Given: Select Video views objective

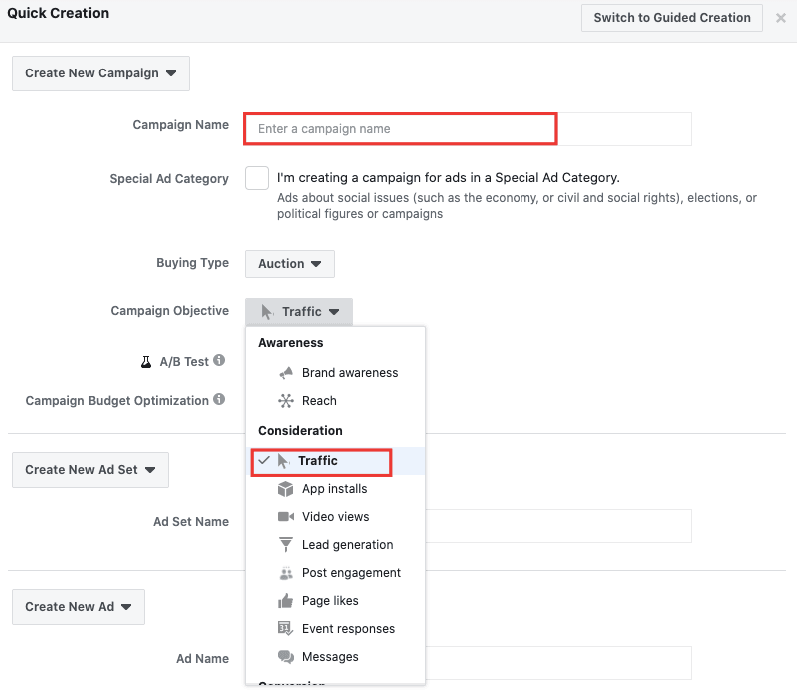Looking at the screenshot, I should pyautogui.click(x=335, y=517).
